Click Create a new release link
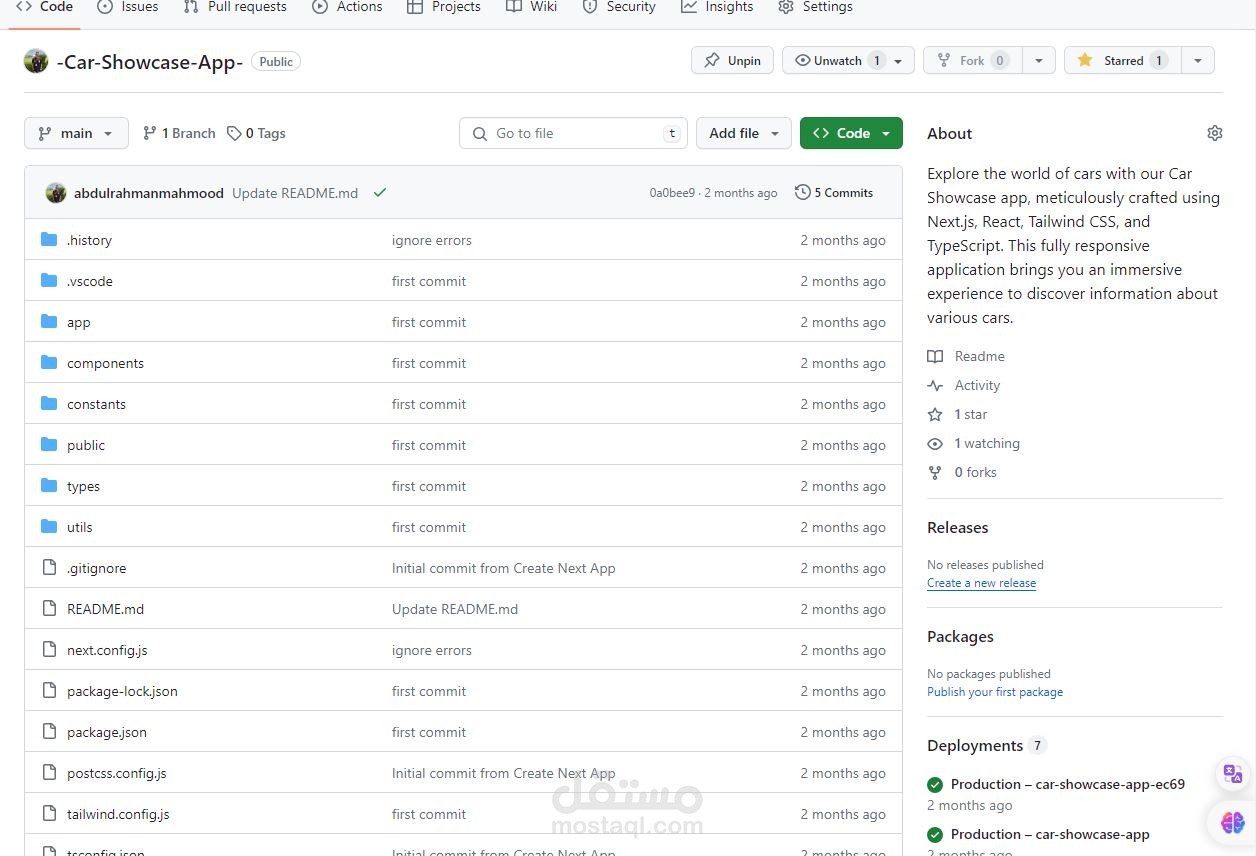Image resolution: width=1256 pixels, height=856 pixels. 981,583
